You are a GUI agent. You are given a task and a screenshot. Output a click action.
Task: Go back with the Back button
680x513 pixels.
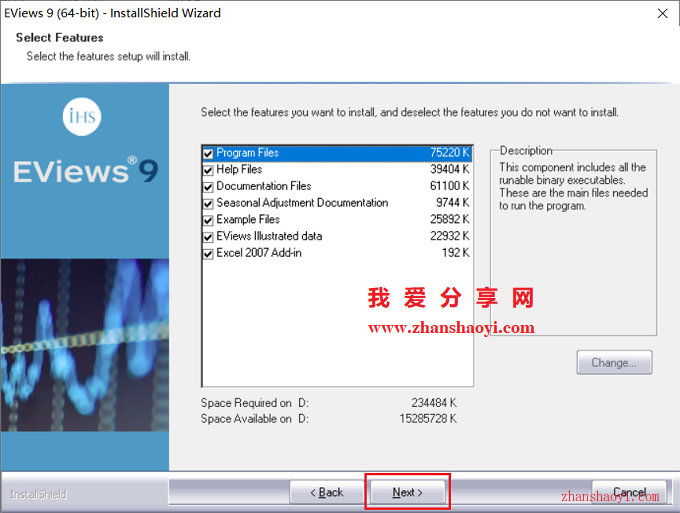click(x=327, y=492)
